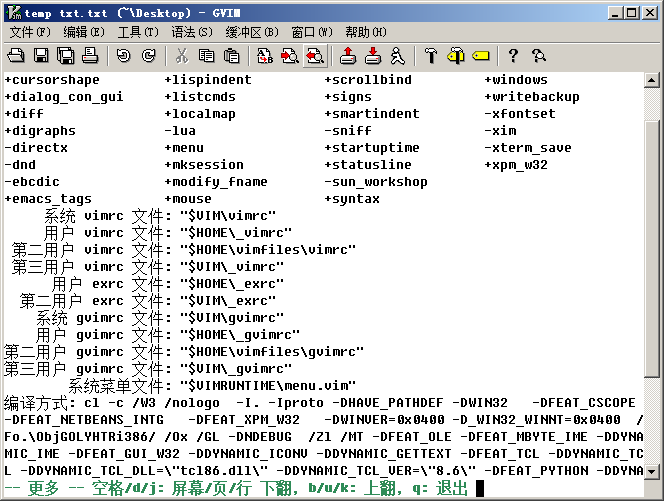Click the Paste clipboard icon
This screenshot has height=501, width=664.
[x=231, y=56]
